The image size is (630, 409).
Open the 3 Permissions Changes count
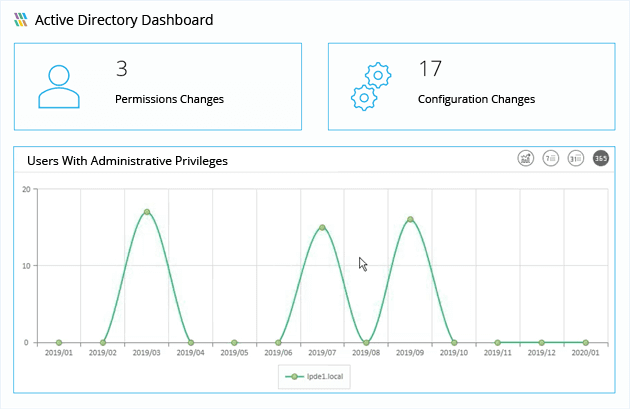[122, 69]
